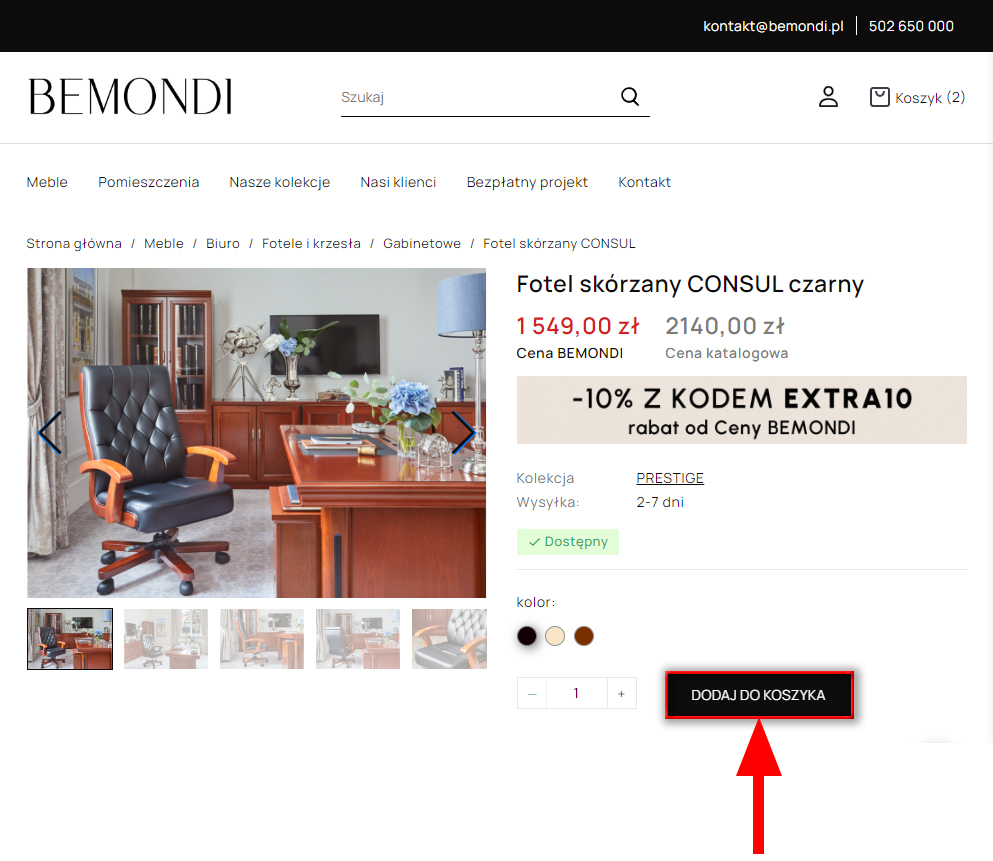Open the user account icon
The image size is (993, 861).
pyautogui.click(x=828, y=97)
